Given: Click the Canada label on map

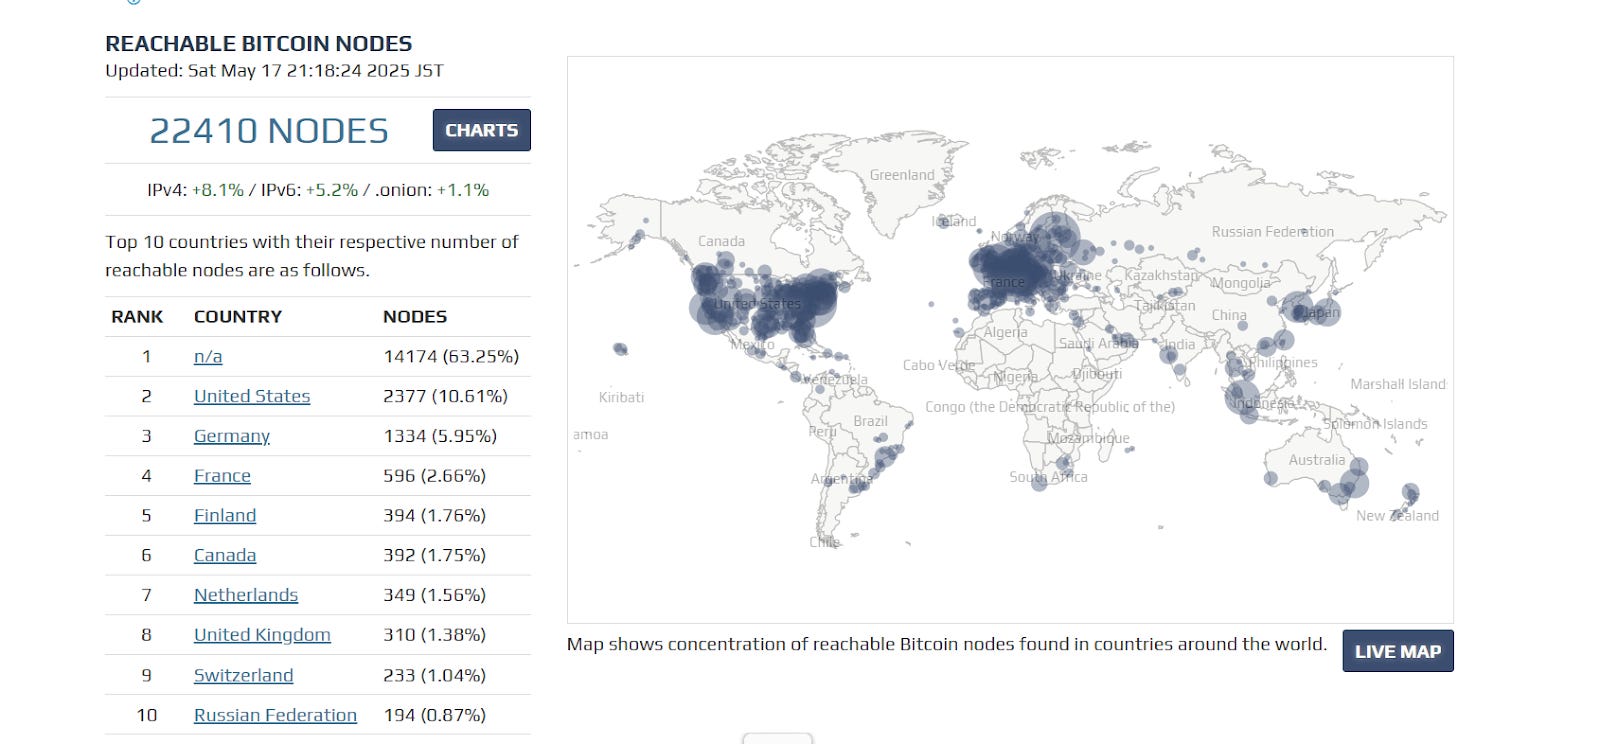Looking at the screenshot, I should [721, 241].
